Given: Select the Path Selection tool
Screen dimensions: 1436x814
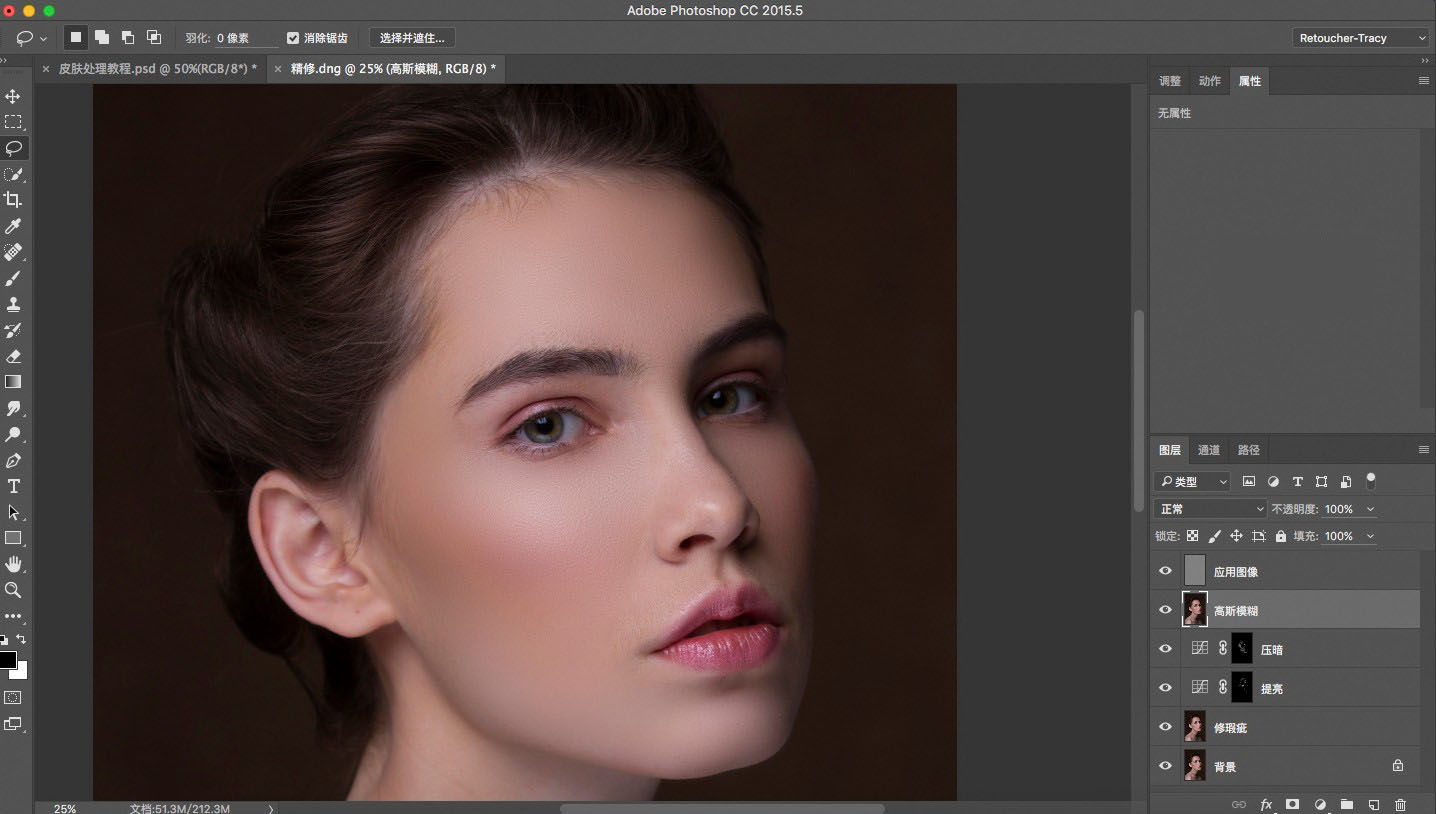Looking at the screenshot, I should tap(13, 512).
